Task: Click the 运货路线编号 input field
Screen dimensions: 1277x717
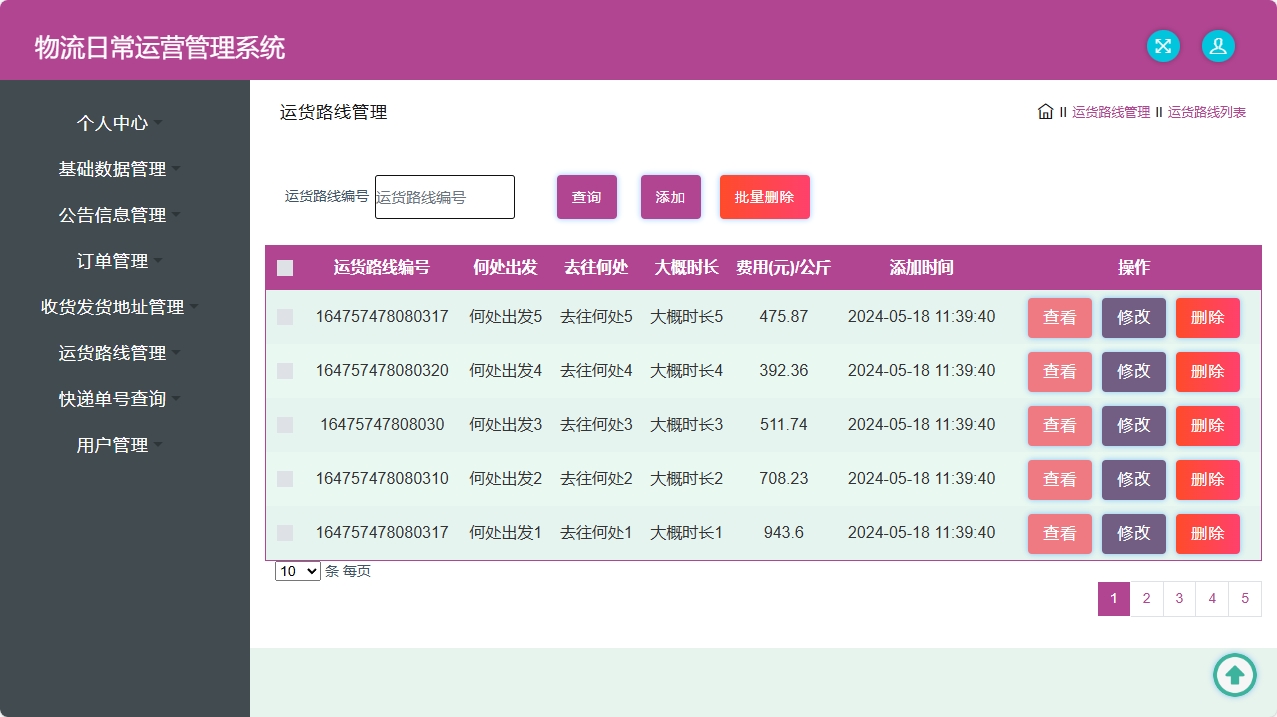Action: coord(444,197)
